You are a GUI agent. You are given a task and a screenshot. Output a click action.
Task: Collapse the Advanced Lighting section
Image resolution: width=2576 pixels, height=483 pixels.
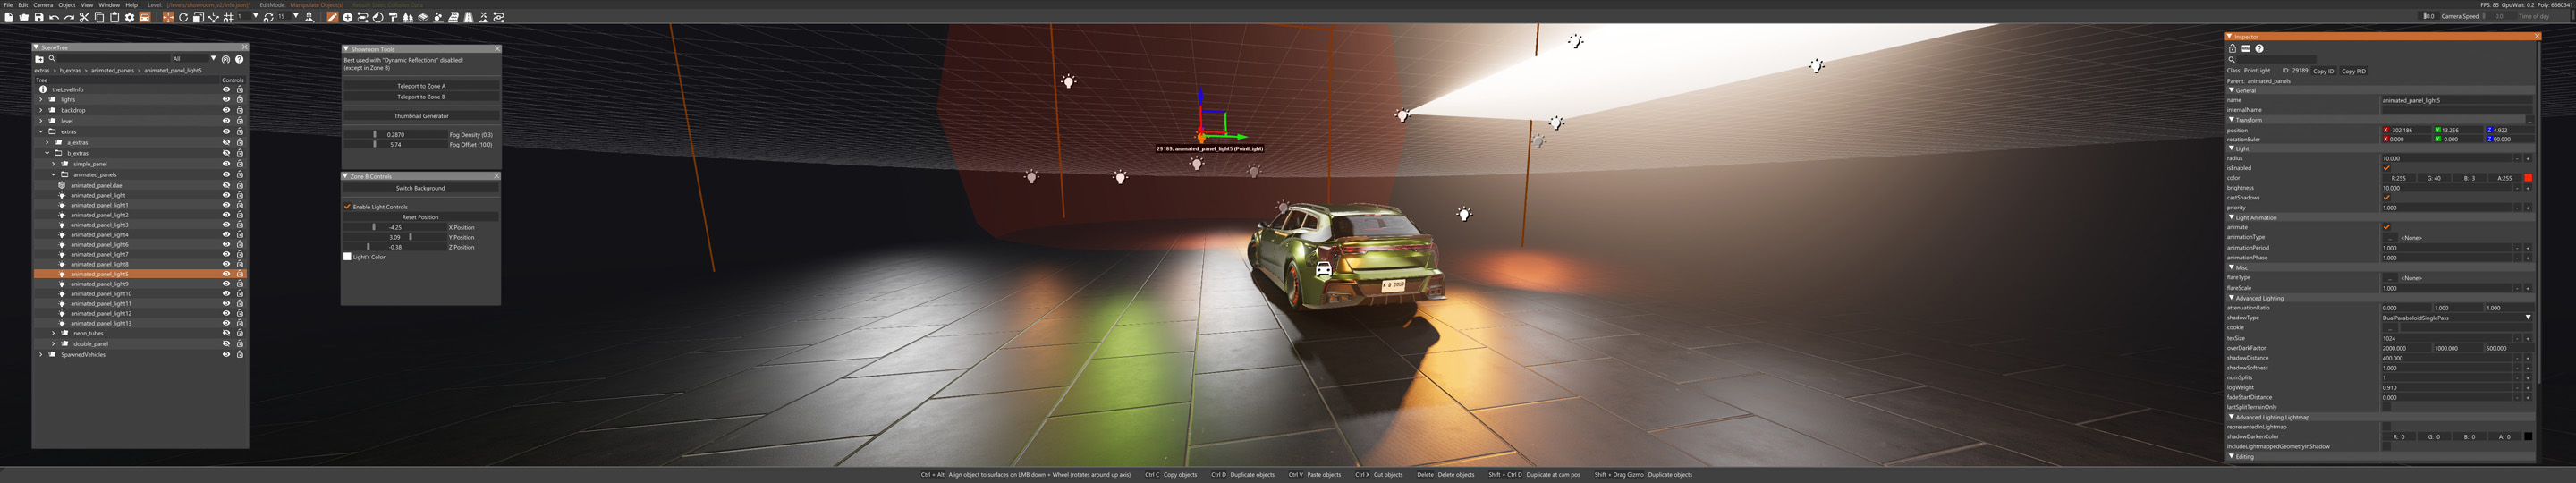[2232, 298]
